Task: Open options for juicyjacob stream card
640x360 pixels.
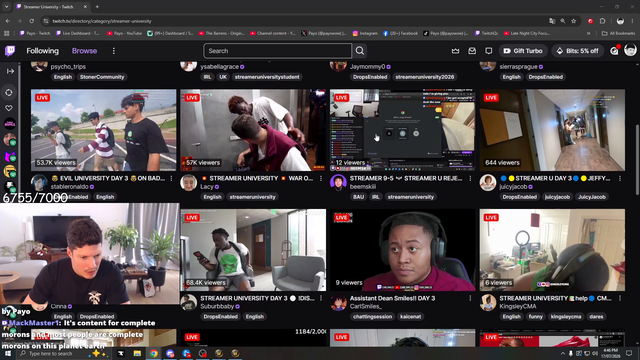Action: 620,178
